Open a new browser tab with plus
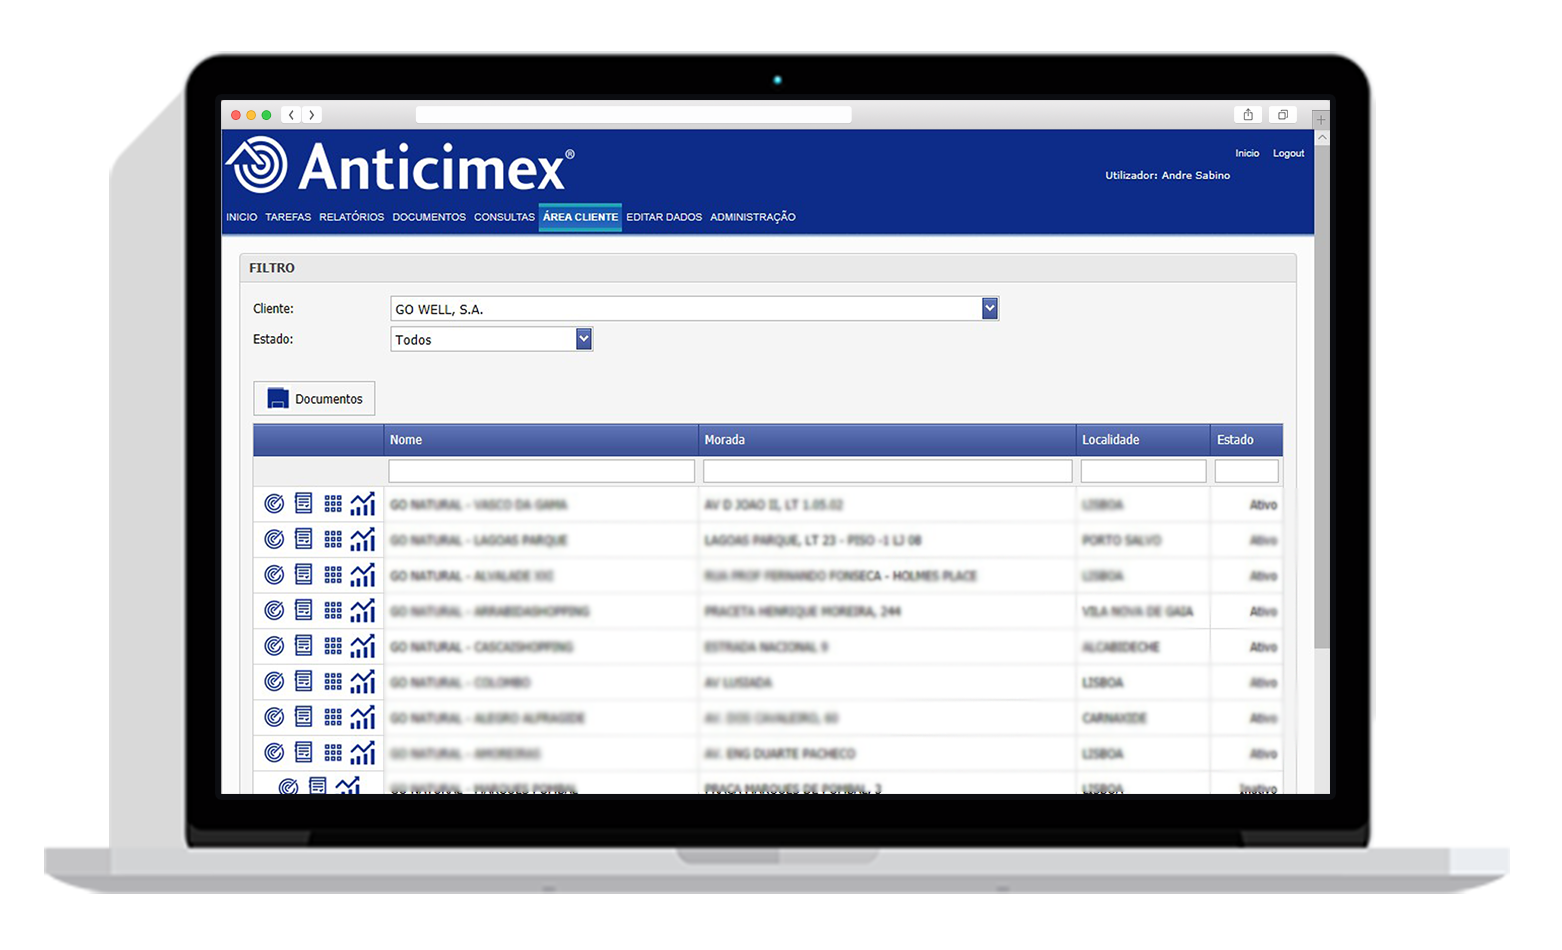The image size is (1562, 950). [1321, 119]
